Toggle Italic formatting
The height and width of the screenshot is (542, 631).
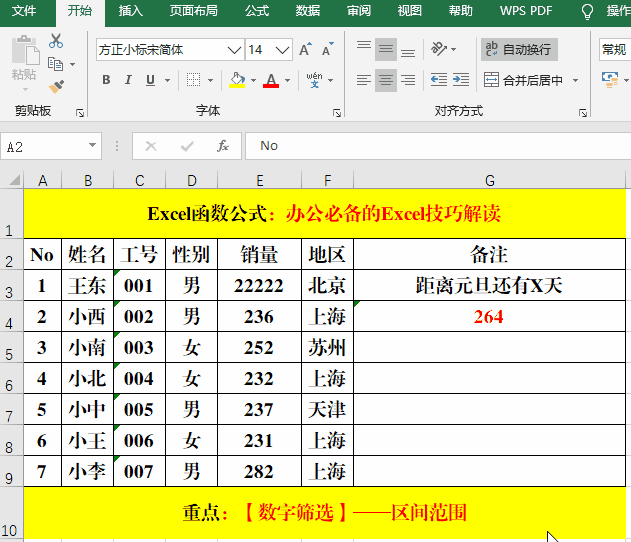(128, 80)
